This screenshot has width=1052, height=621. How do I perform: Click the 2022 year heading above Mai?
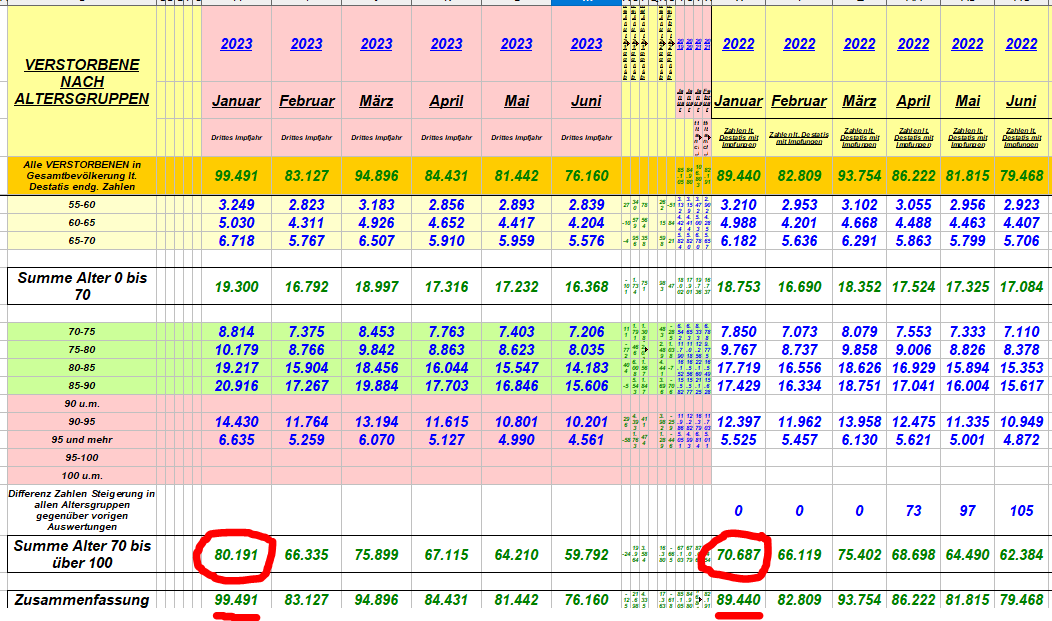coord(967,44)
